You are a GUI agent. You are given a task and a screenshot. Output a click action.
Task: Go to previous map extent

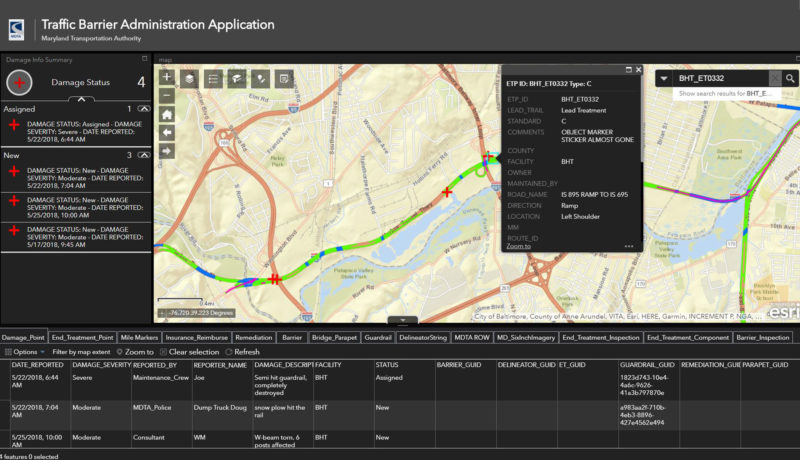click(x=166, y=133)
